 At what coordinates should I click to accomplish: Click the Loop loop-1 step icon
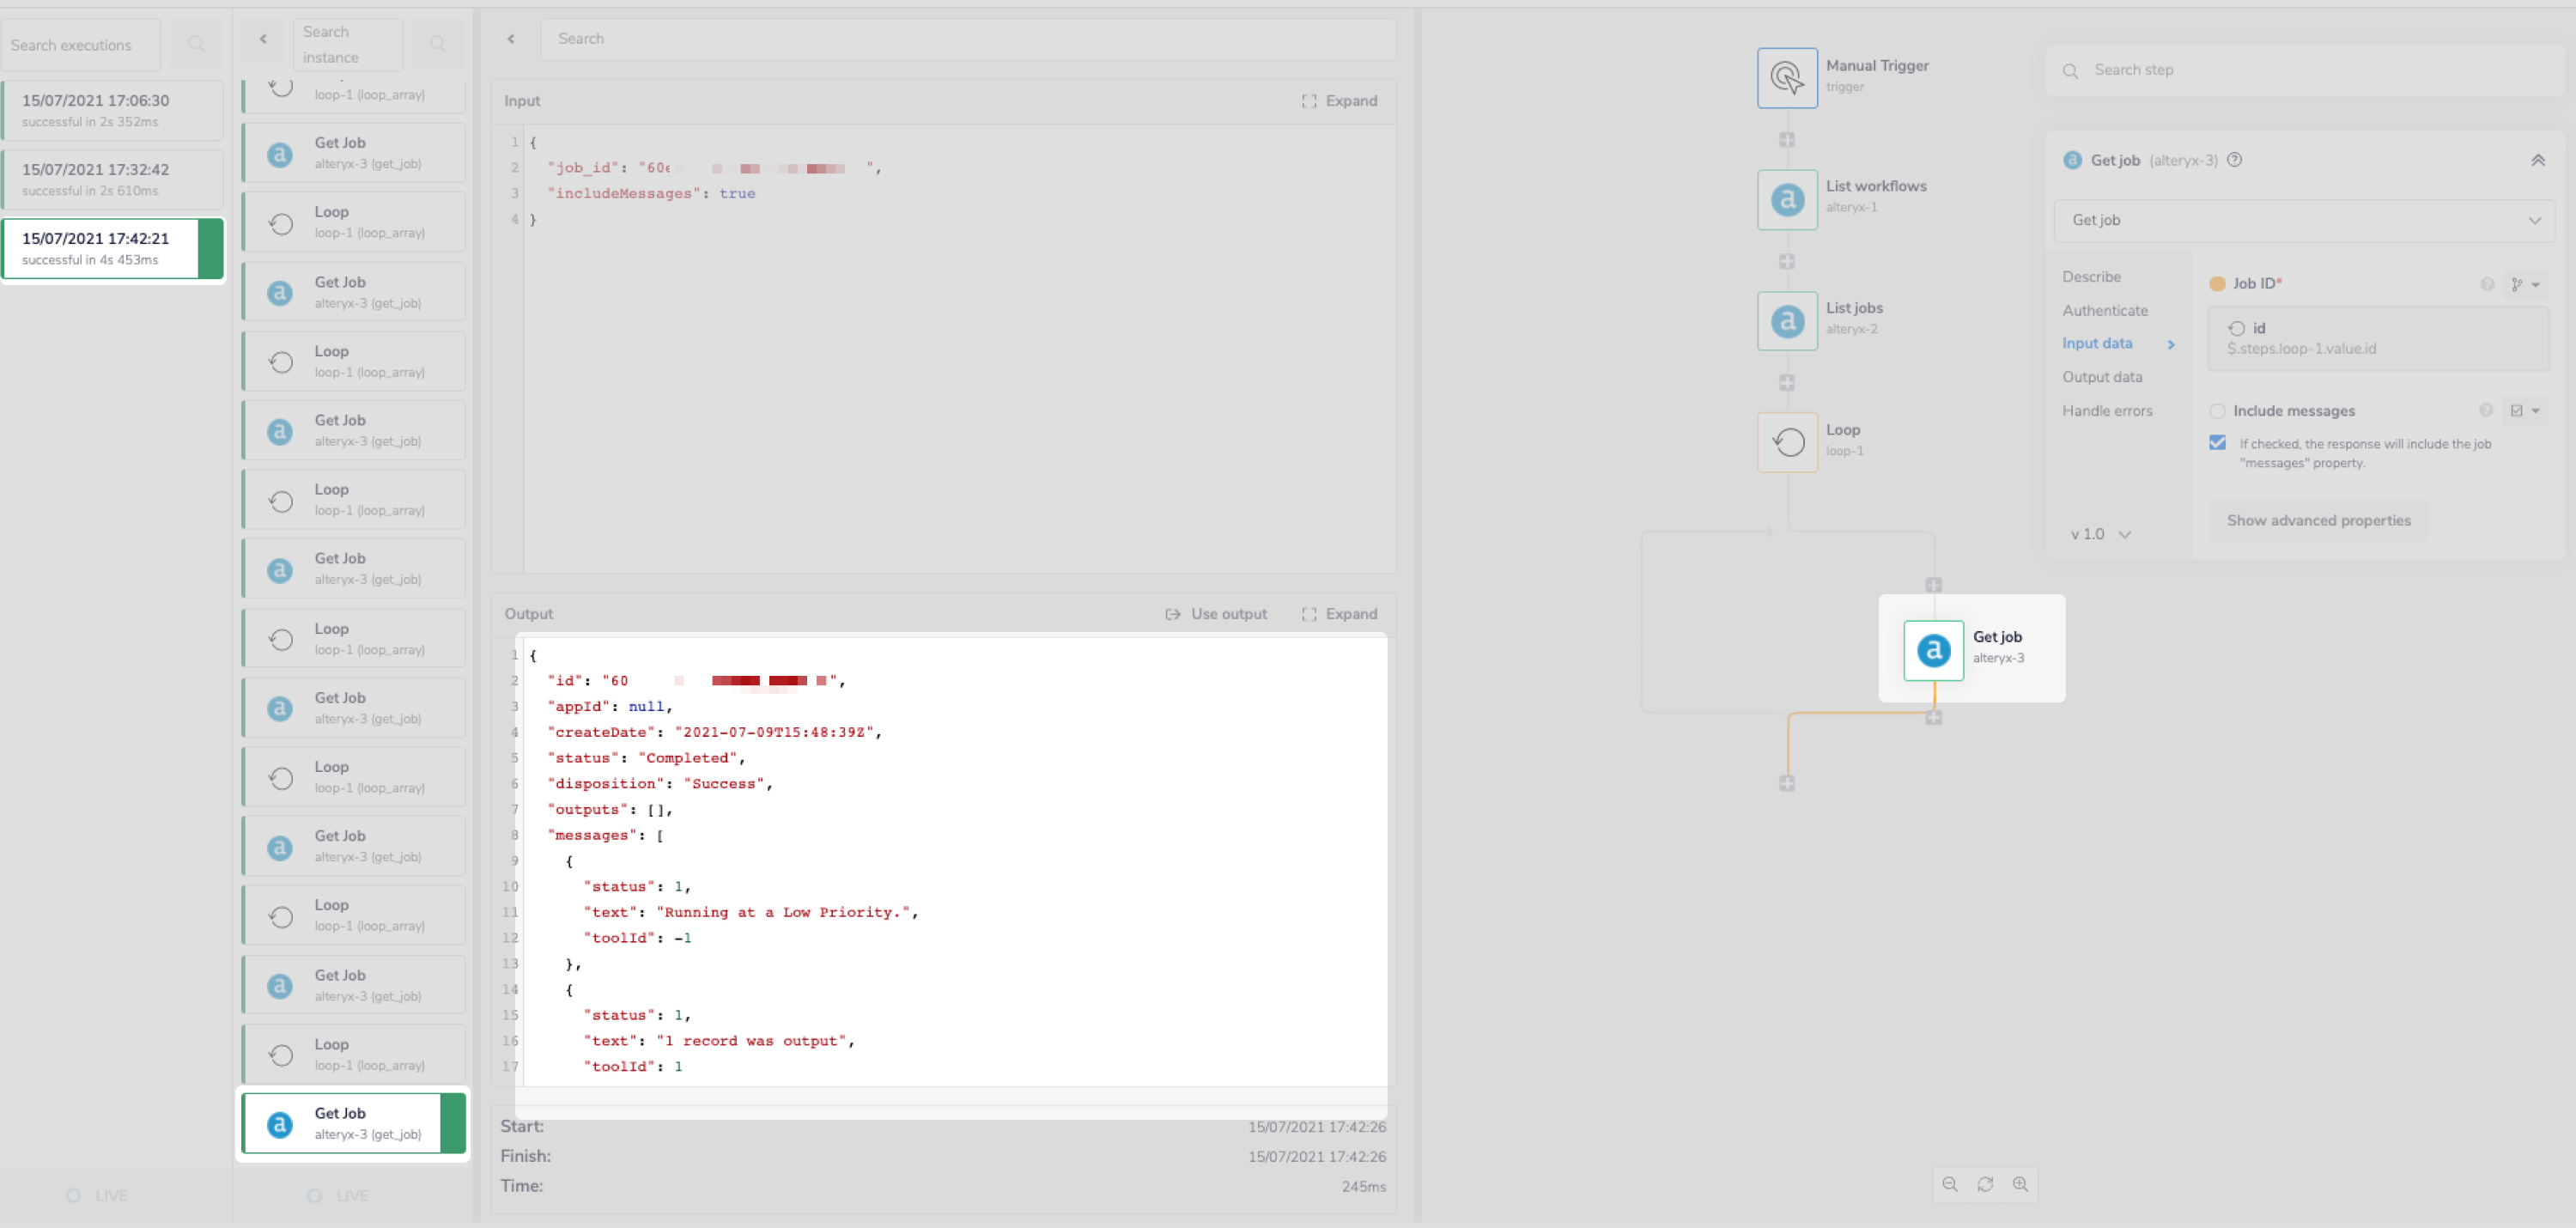pos(1787,441)
